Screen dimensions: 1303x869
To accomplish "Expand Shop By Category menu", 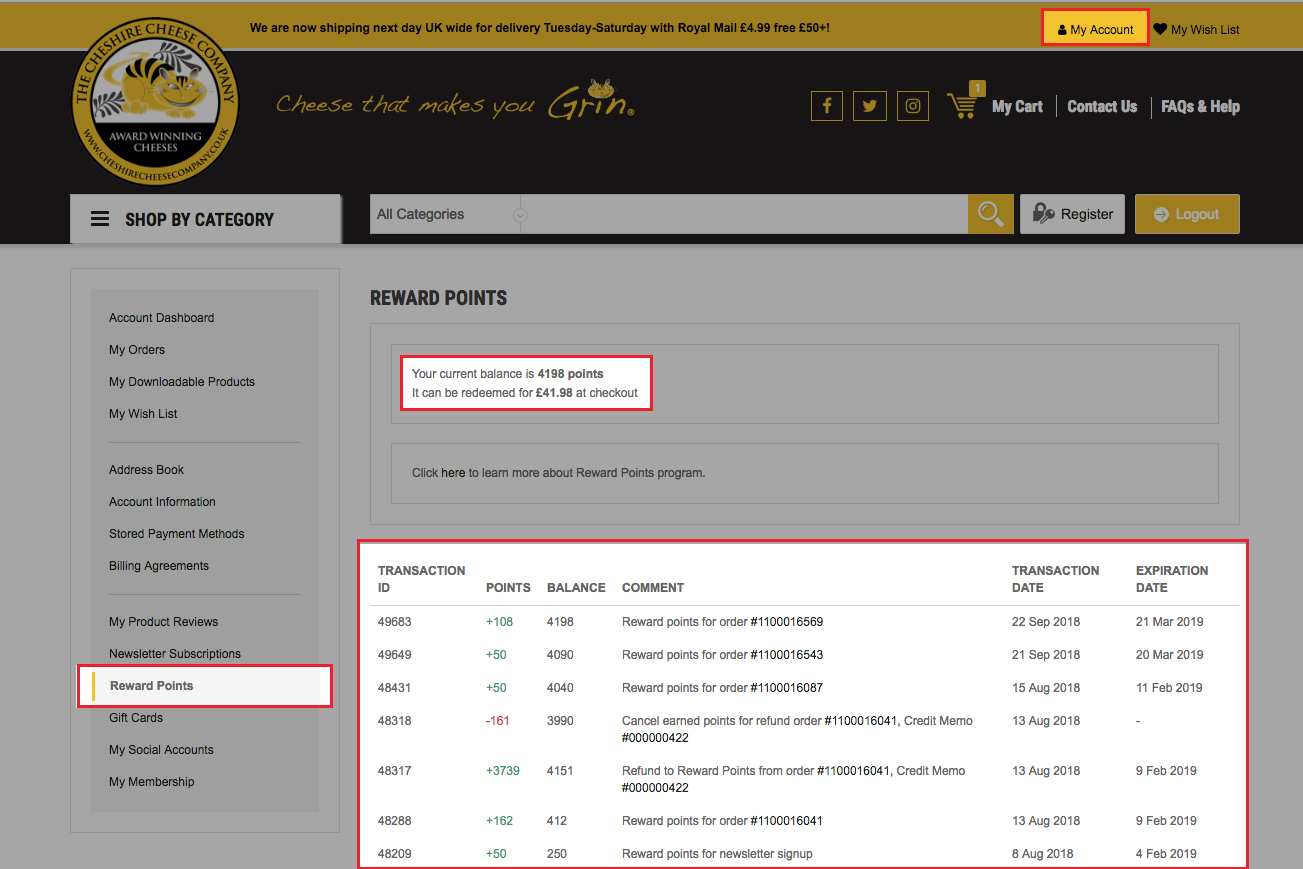I will click(205, 219).
